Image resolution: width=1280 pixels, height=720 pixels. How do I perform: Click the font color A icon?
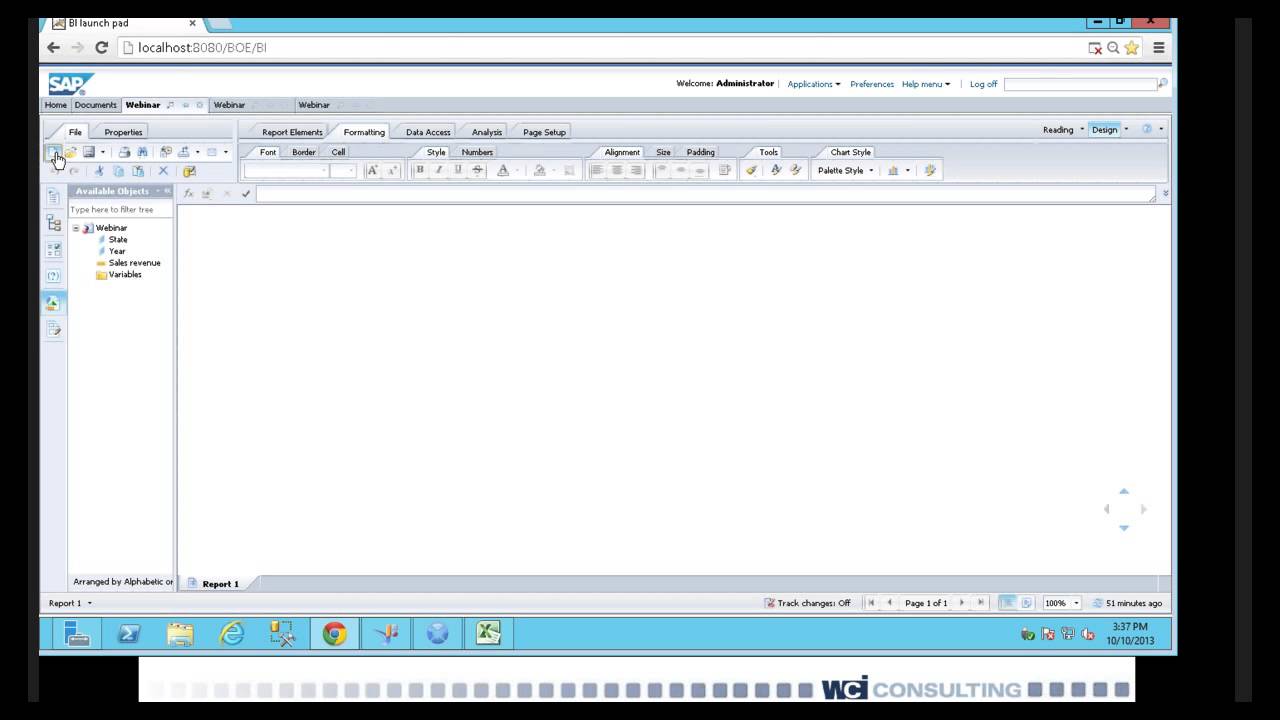(503, 170)
